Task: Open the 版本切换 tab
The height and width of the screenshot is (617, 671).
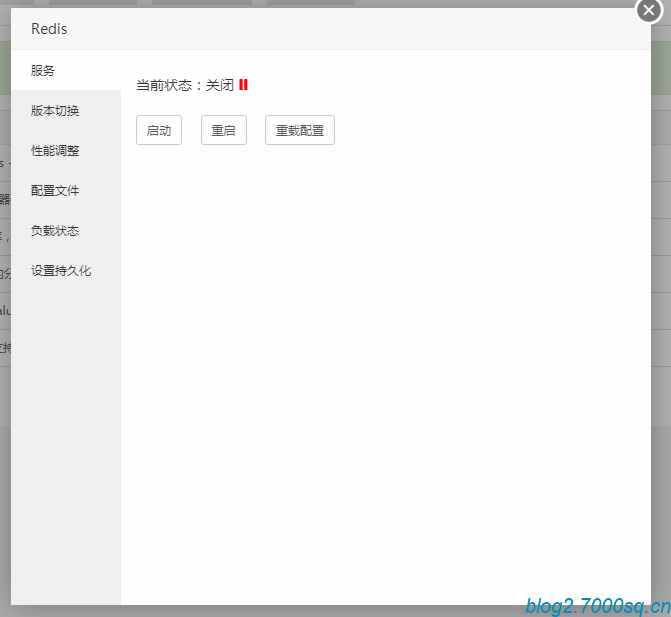Action: [x=66, y=110]
